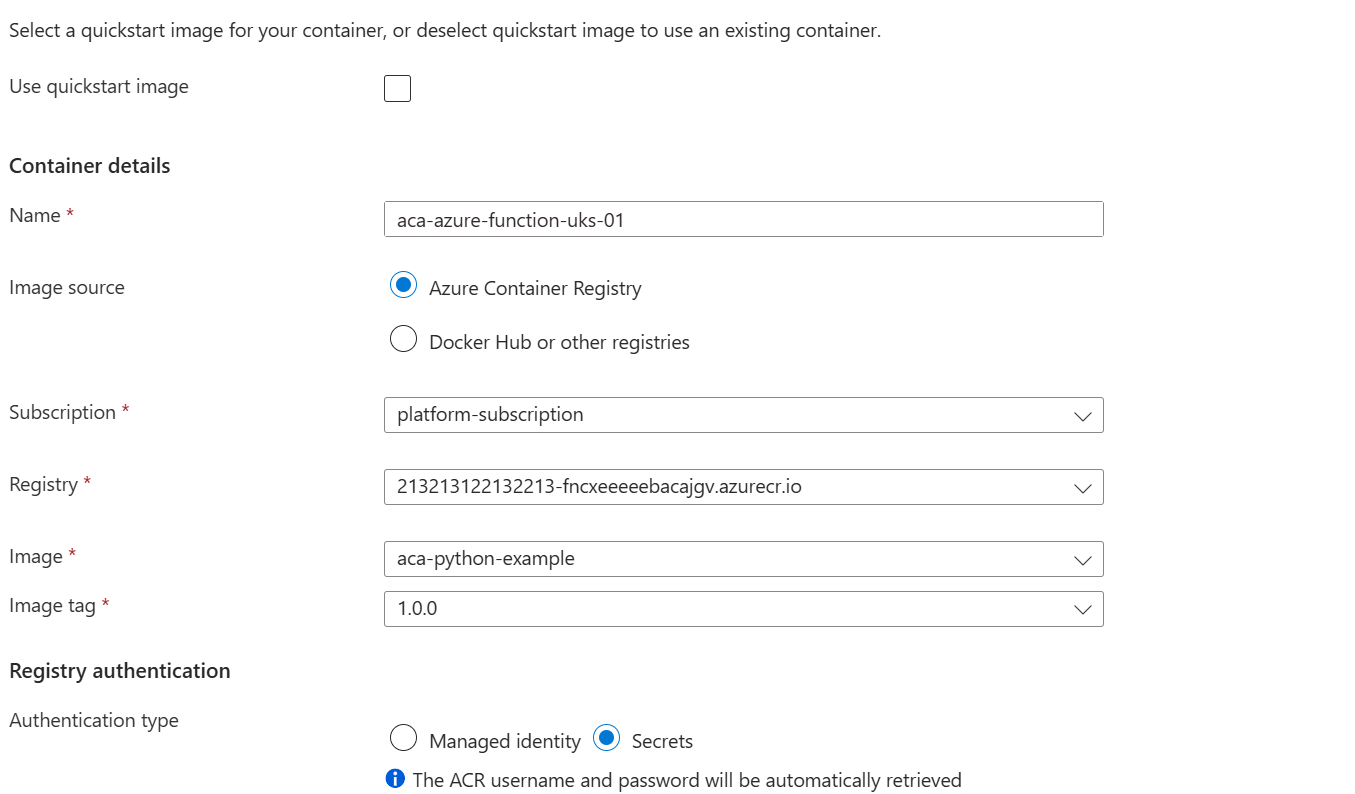The width and height of the screenshot is (1355, 794).
Task: Click the Secrets label text
Action: (x=662, y=742)
